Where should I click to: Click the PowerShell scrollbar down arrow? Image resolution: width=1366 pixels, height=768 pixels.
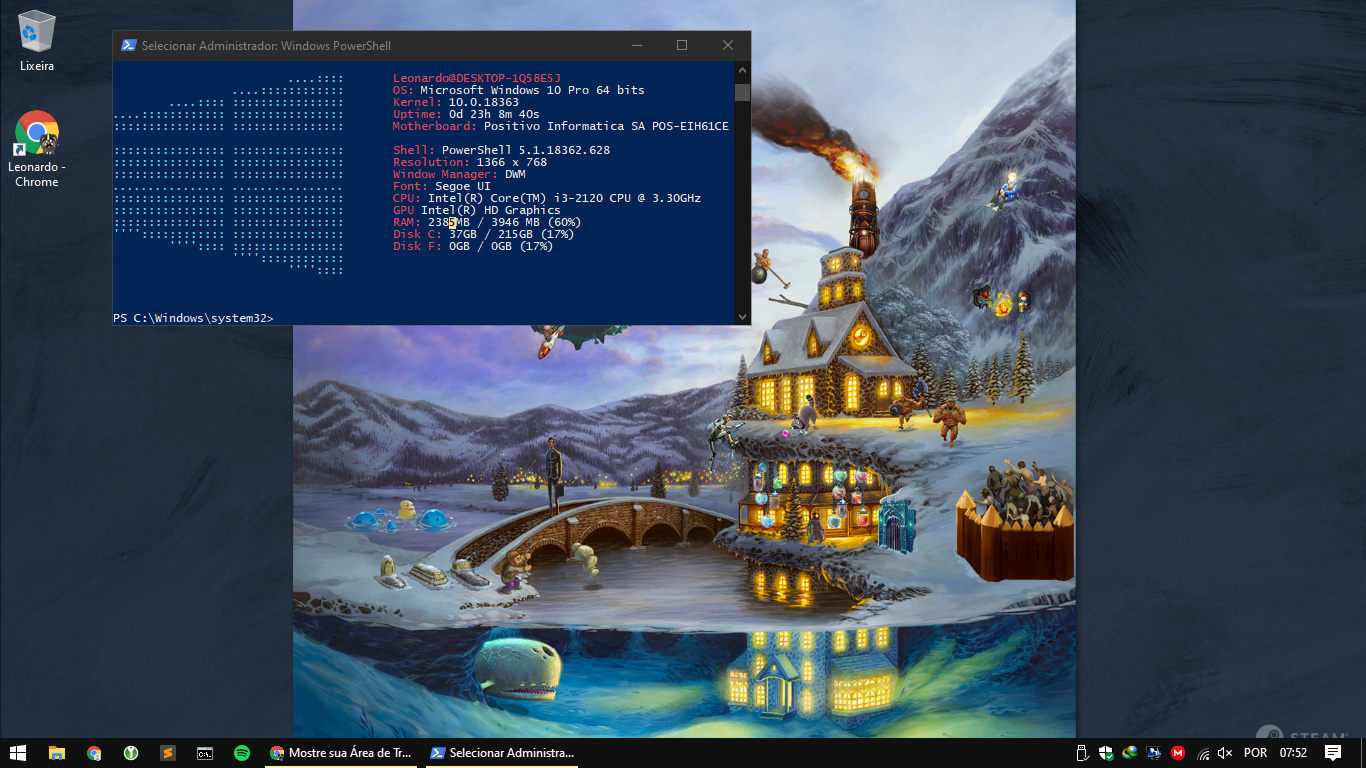[x=742, y=316]
